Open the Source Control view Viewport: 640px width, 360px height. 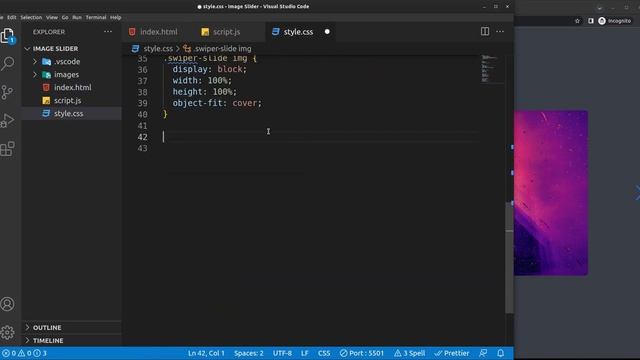pos(7,92)
